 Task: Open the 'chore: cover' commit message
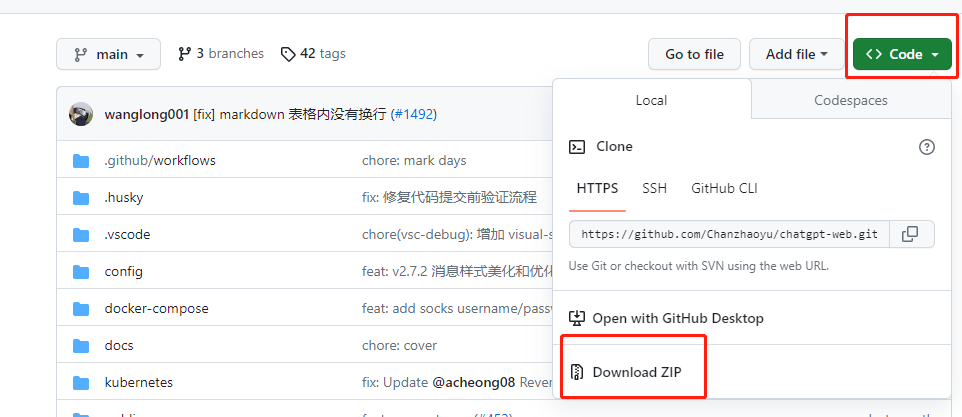click(399, 345)
